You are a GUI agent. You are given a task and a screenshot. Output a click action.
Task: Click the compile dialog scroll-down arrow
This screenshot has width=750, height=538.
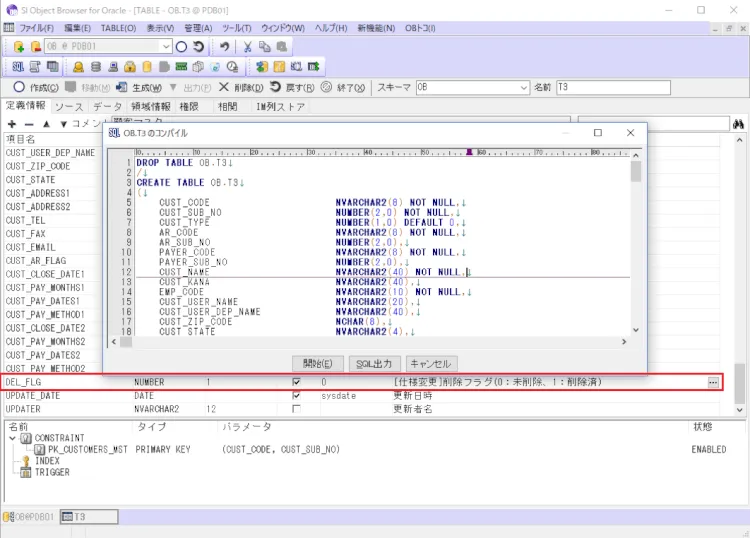[x=636, y=330]
